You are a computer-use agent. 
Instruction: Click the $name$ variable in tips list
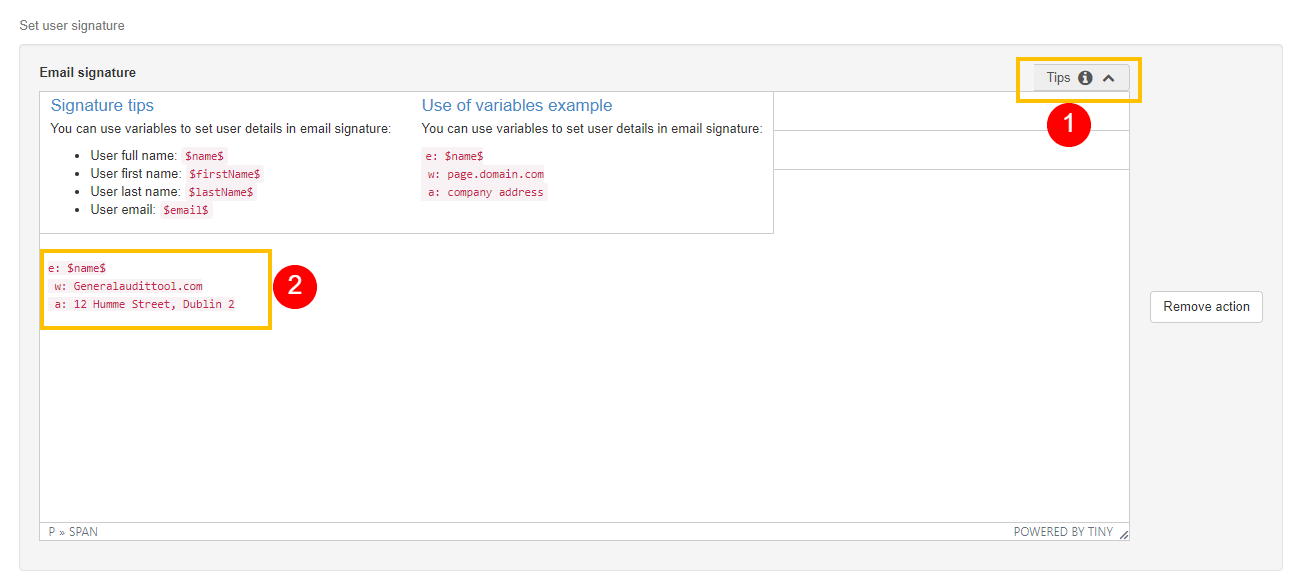click(206, 156)
